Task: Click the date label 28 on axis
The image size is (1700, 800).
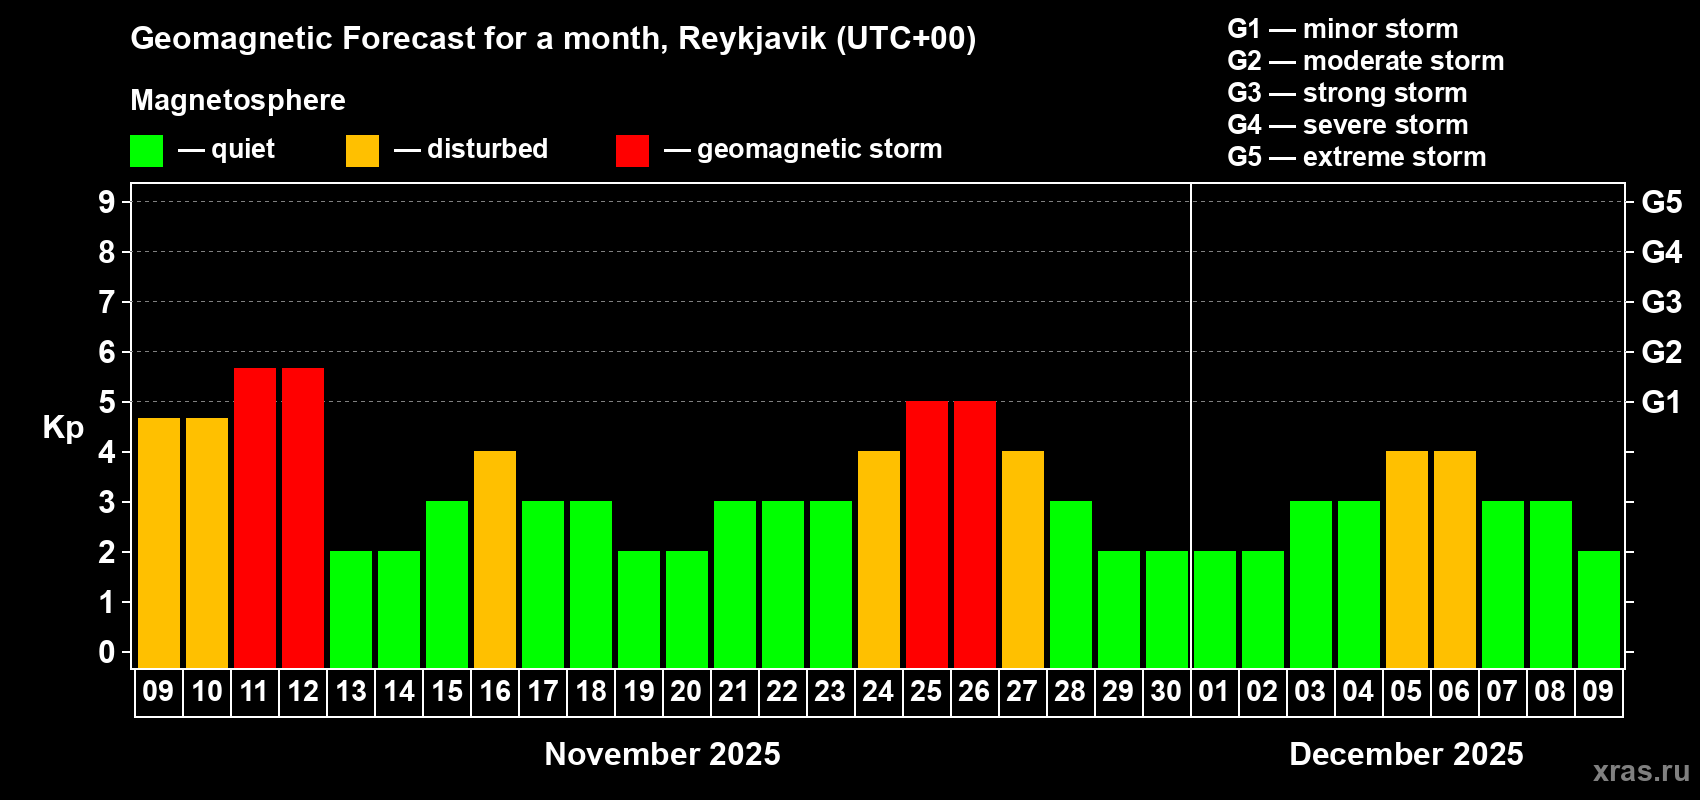Action: pyautogui.click(x=1071, y=692)
